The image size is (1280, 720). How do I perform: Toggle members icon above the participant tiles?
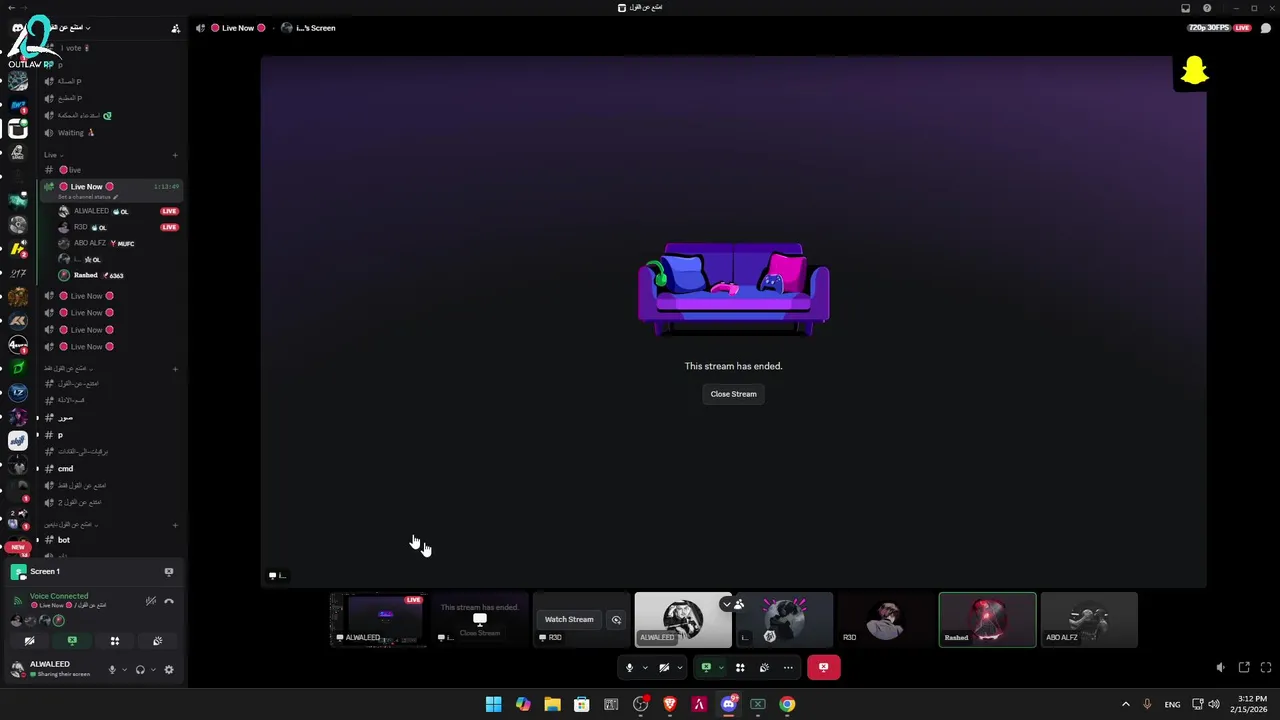739,604
